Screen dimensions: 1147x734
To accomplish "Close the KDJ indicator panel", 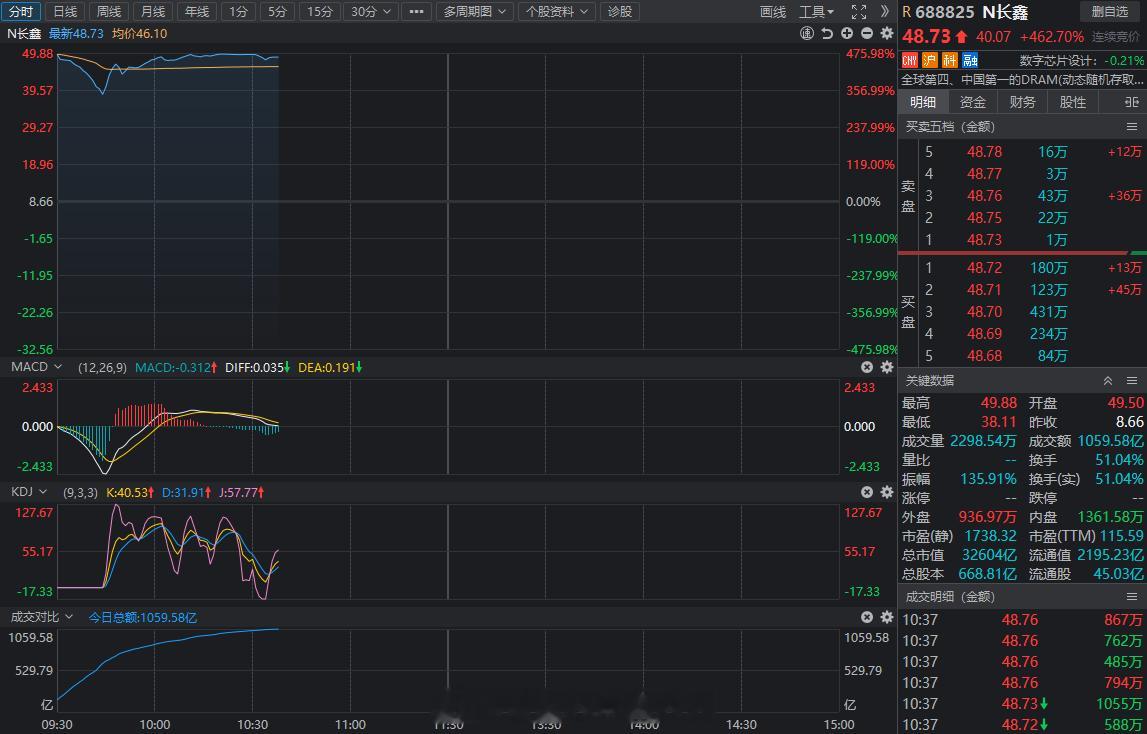I will 867,493.
